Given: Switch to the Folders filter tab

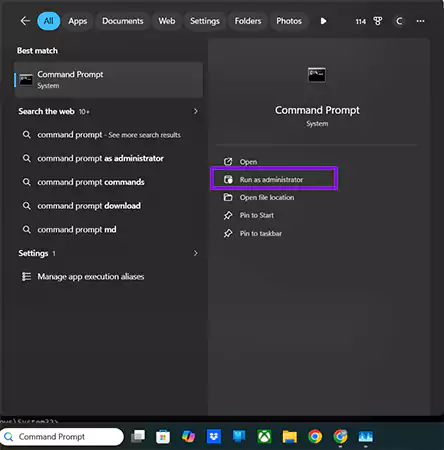Looking at the screenshot, I should click(248, 21).
